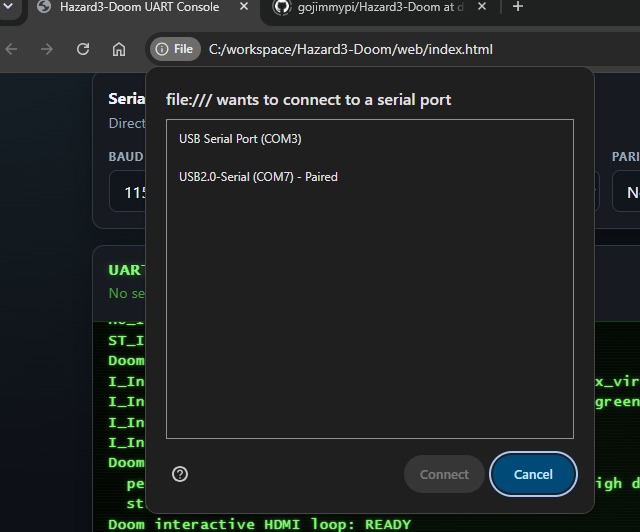Screen dimensions: 640x532
Task: Choose USB2.0-Serial (COM7) - Paired device
Action: (370, 177)
